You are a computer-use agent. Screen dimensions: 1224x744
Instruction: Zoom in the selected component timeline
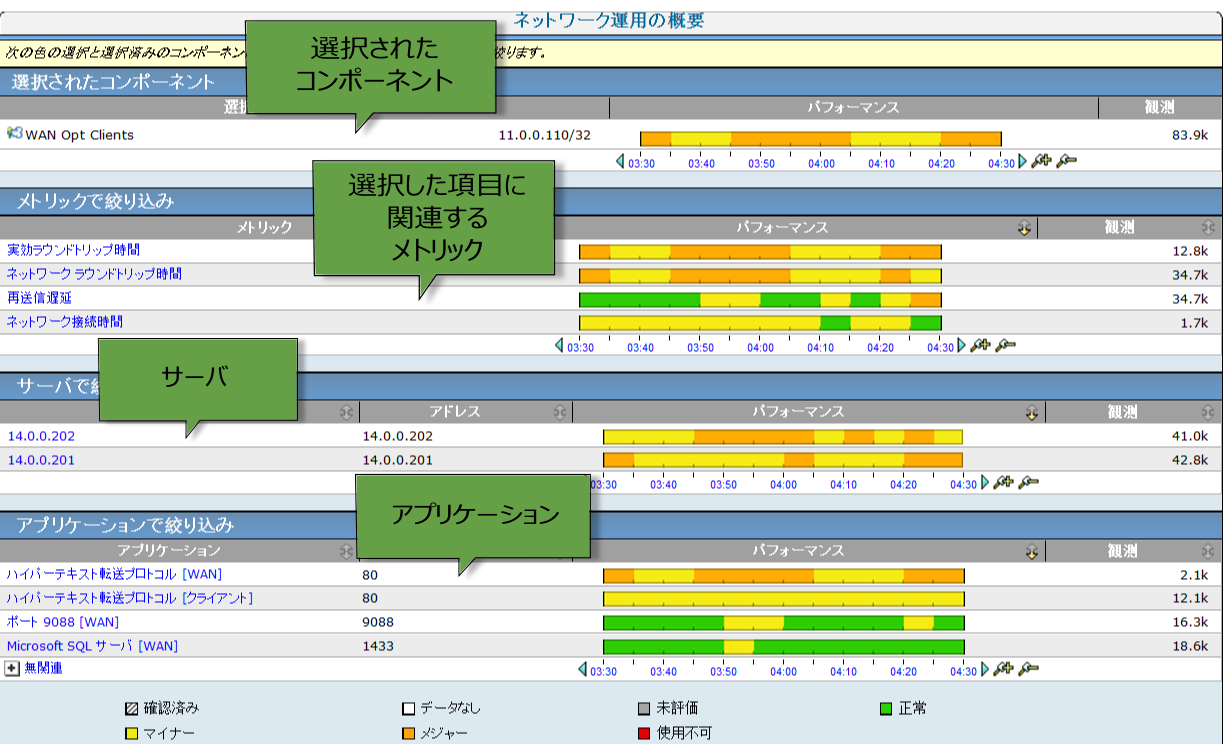click(x=1042, y=161)
